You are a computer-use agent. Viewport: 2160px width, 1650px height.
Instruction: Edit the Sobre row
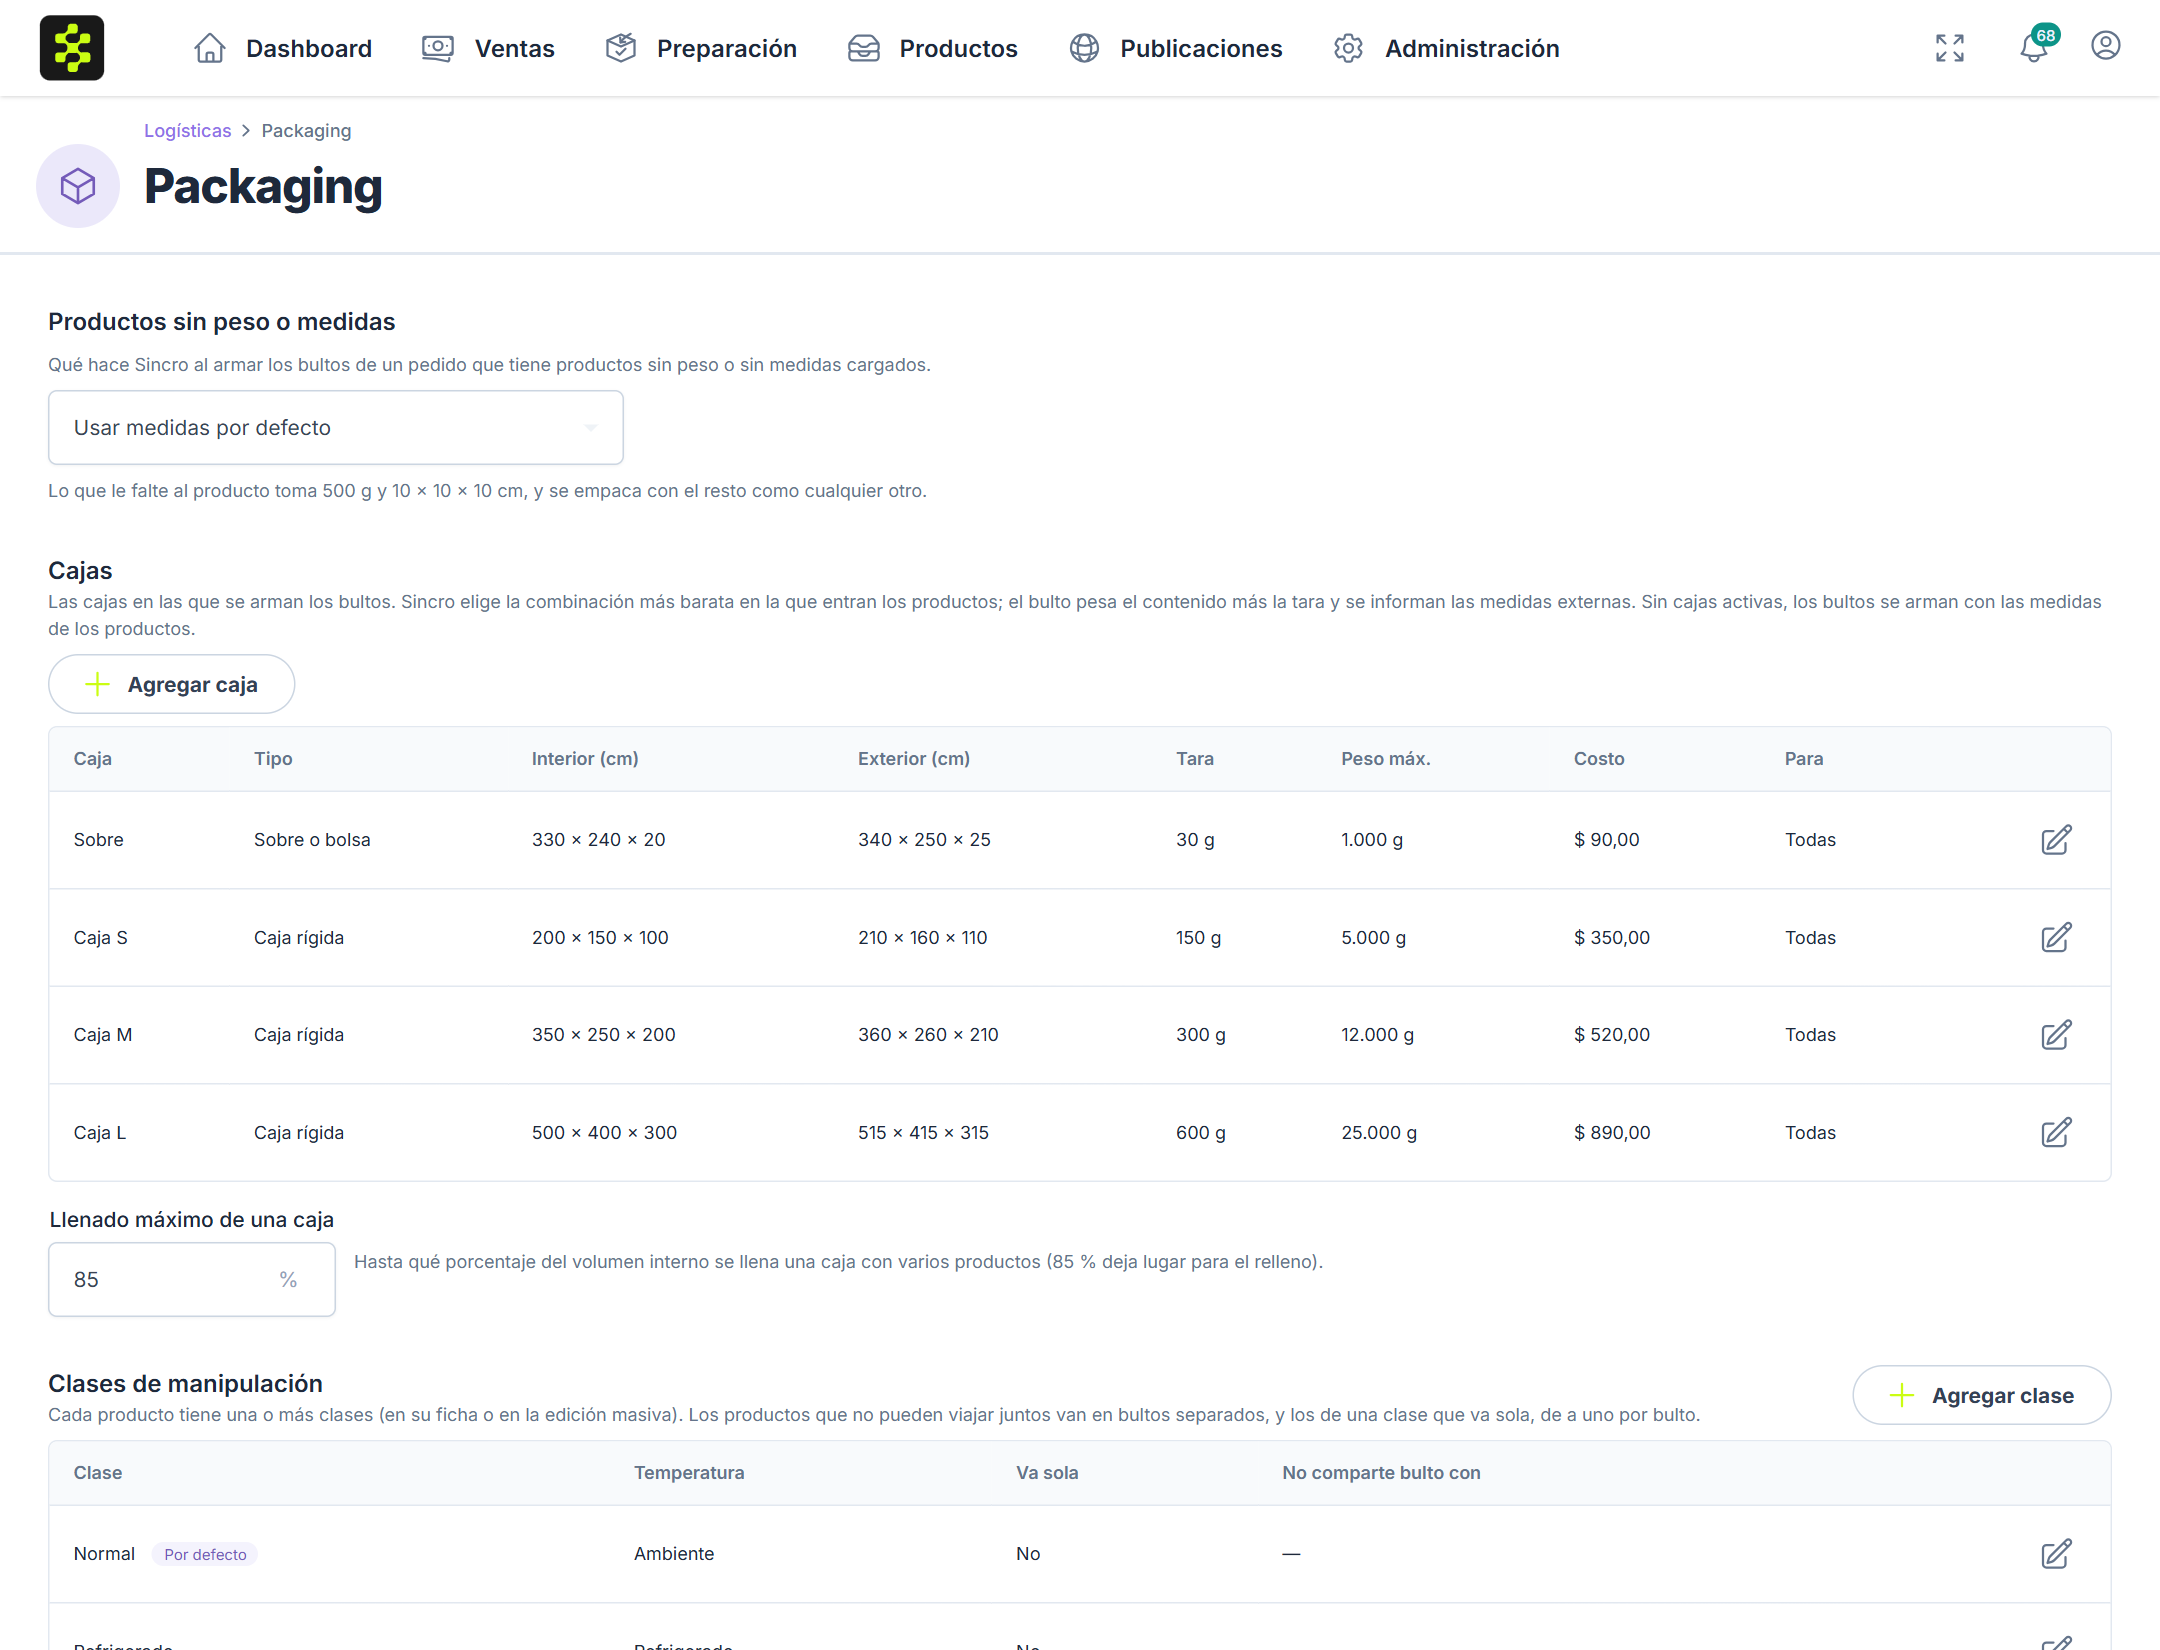pos(2056,840)
